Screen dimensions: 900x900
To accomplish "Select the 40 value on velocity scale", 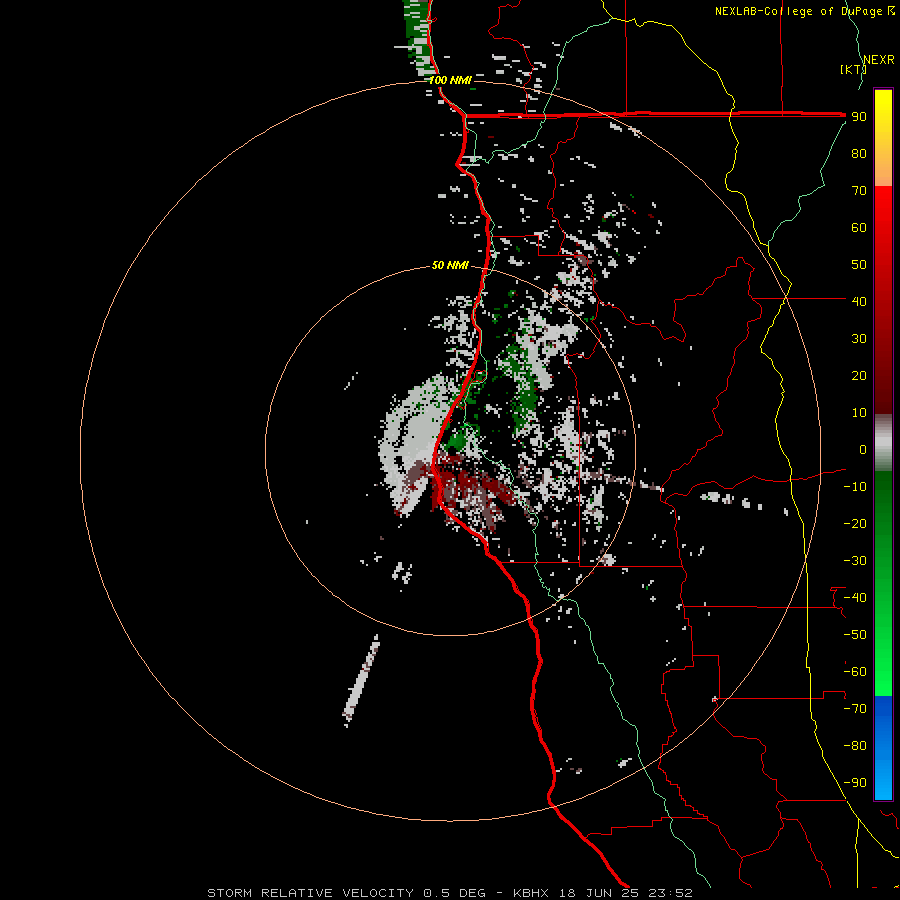I will click(x=859, y=301).
